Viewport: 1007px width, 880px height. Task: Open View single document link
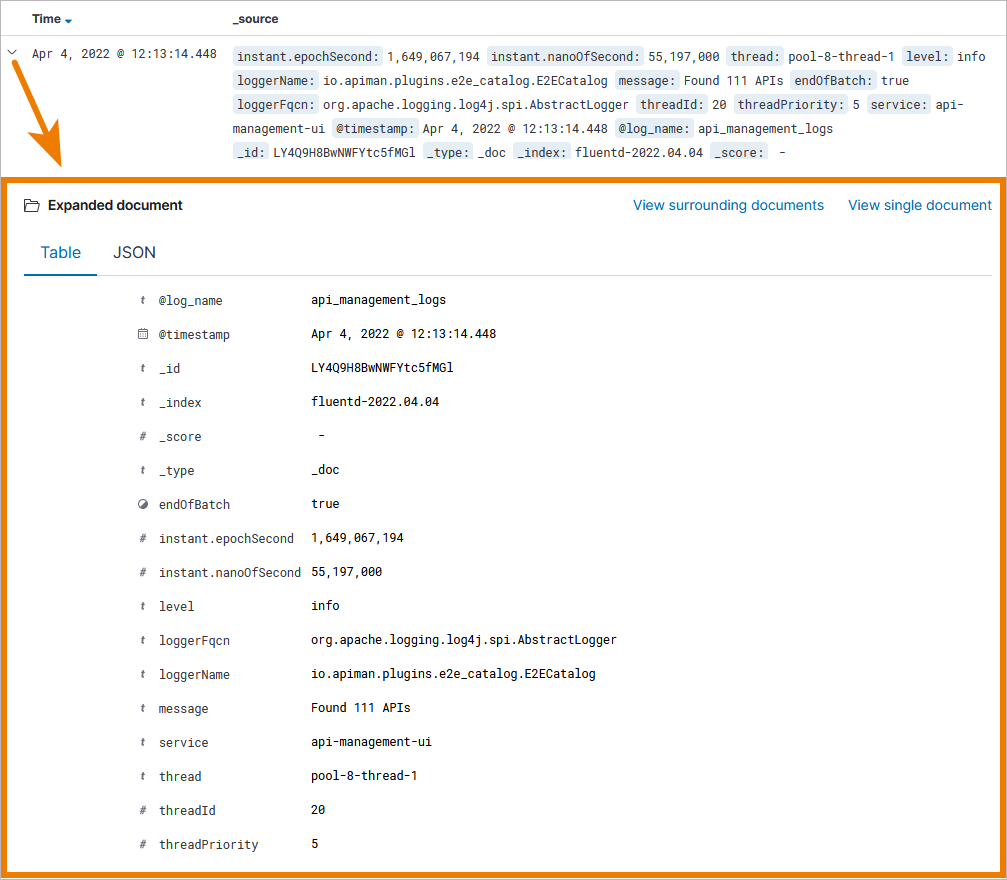[920, 206]
